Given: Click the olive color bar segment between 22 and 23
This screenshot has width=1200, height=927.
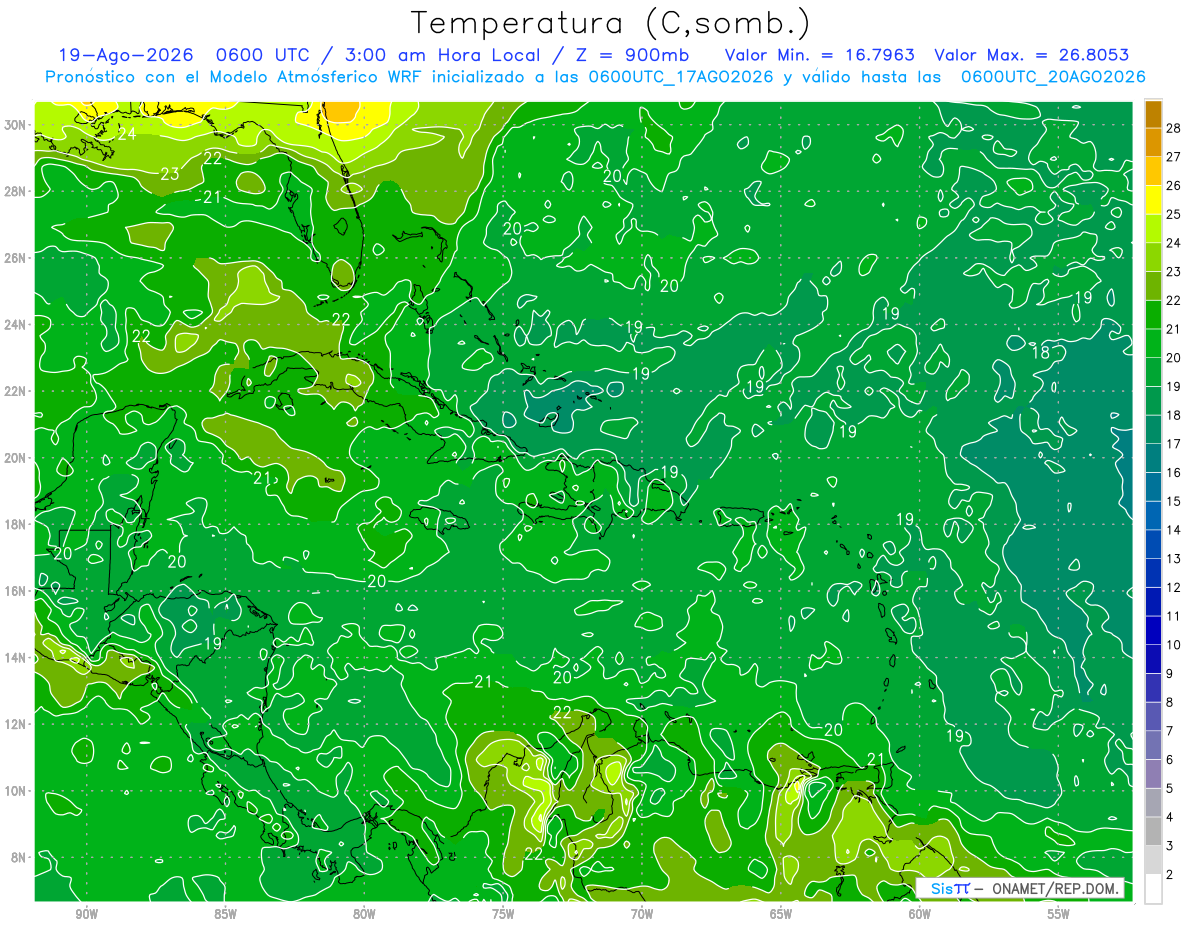Looking at the screenshot, I should pyautogui.click(x=1153, y=287).
